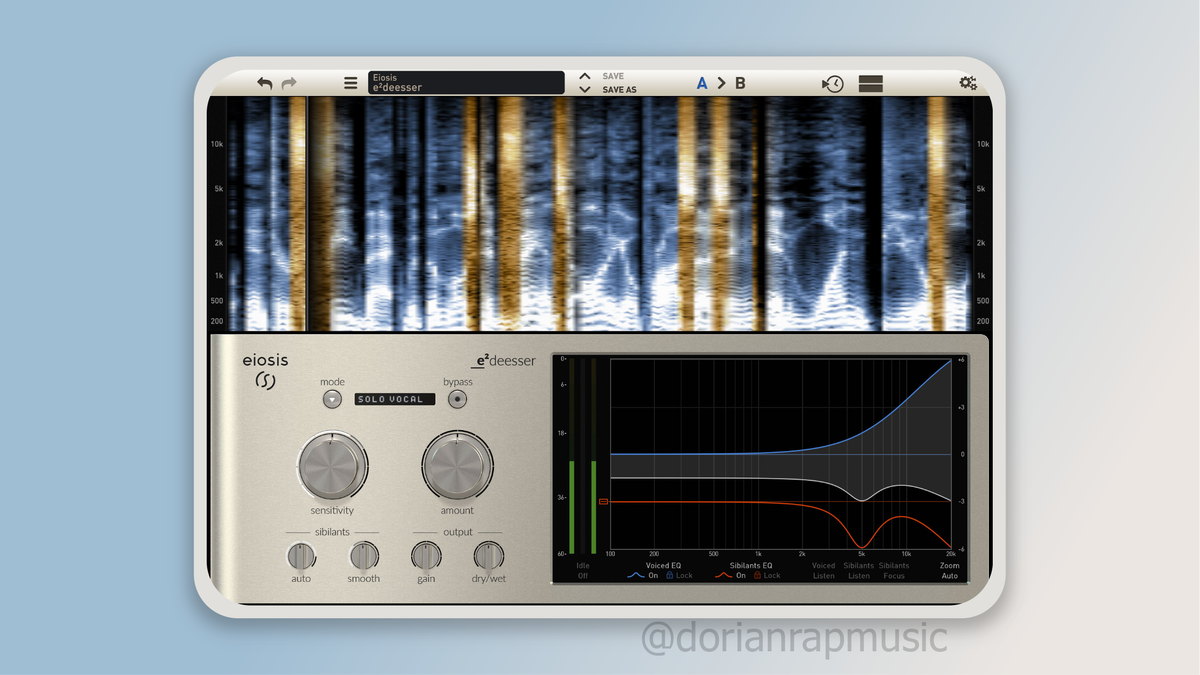Toggle the bypass button
The height and width of the screenshot is (675, 1200).
coord(458,399)
